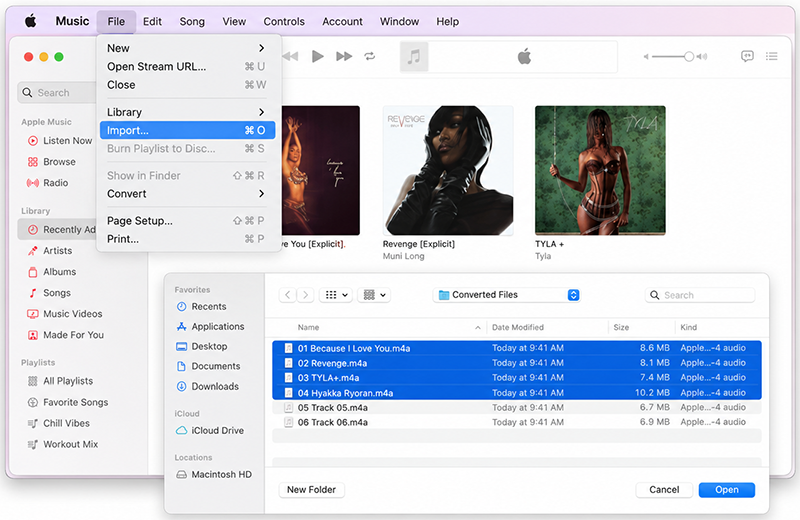This screenshot has height=520, width=800.
Task: Choose Page Setup… in File menu
Action: click(x=187, y=220)
